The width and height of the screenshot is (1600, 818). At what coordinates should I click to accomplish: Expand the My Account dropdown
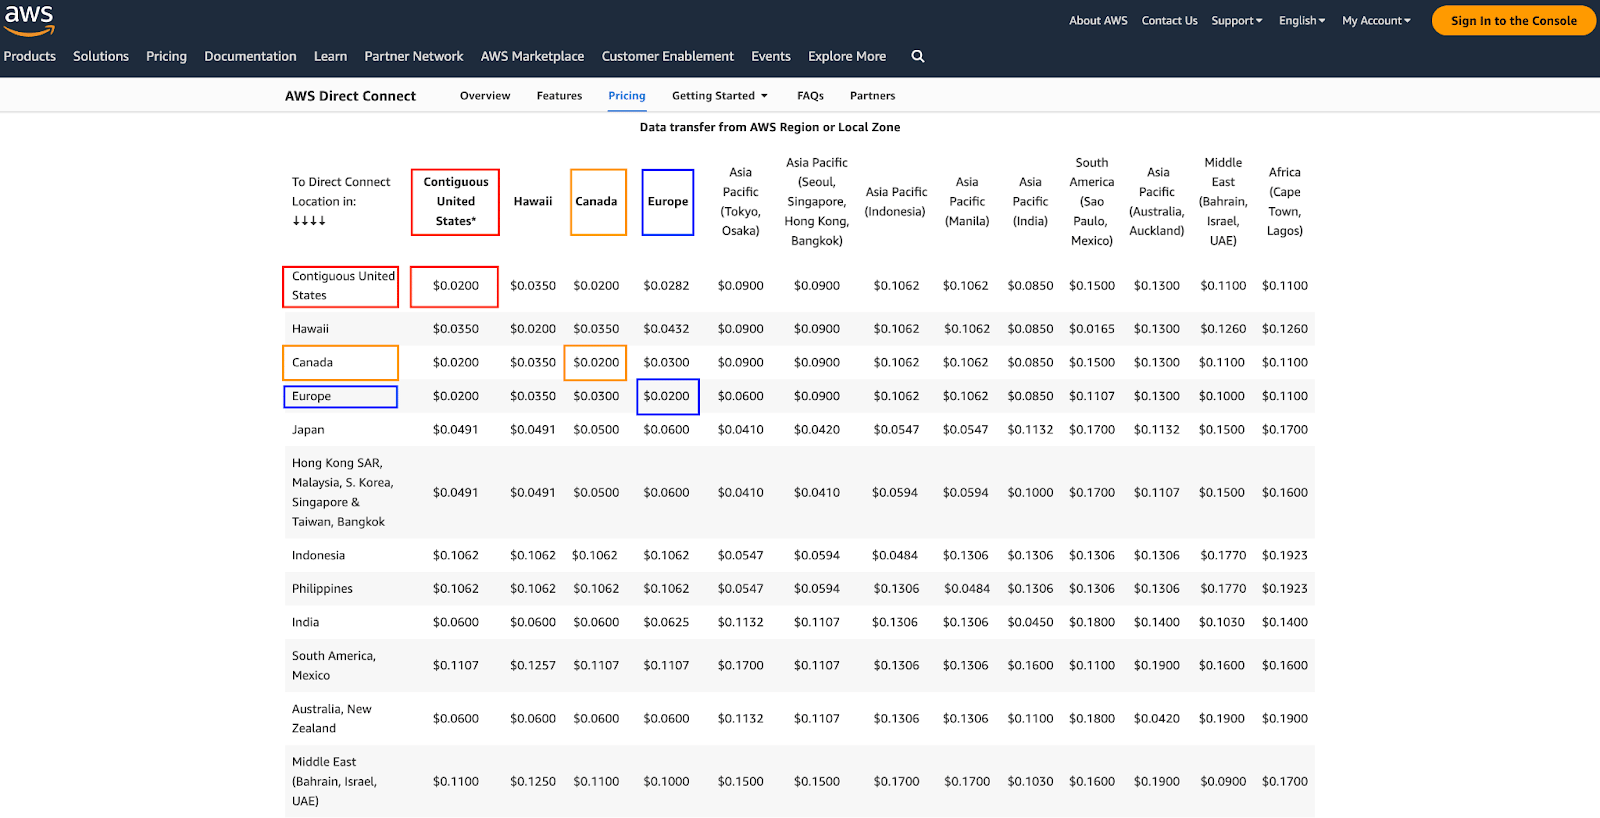click(x=1376, y=21)
